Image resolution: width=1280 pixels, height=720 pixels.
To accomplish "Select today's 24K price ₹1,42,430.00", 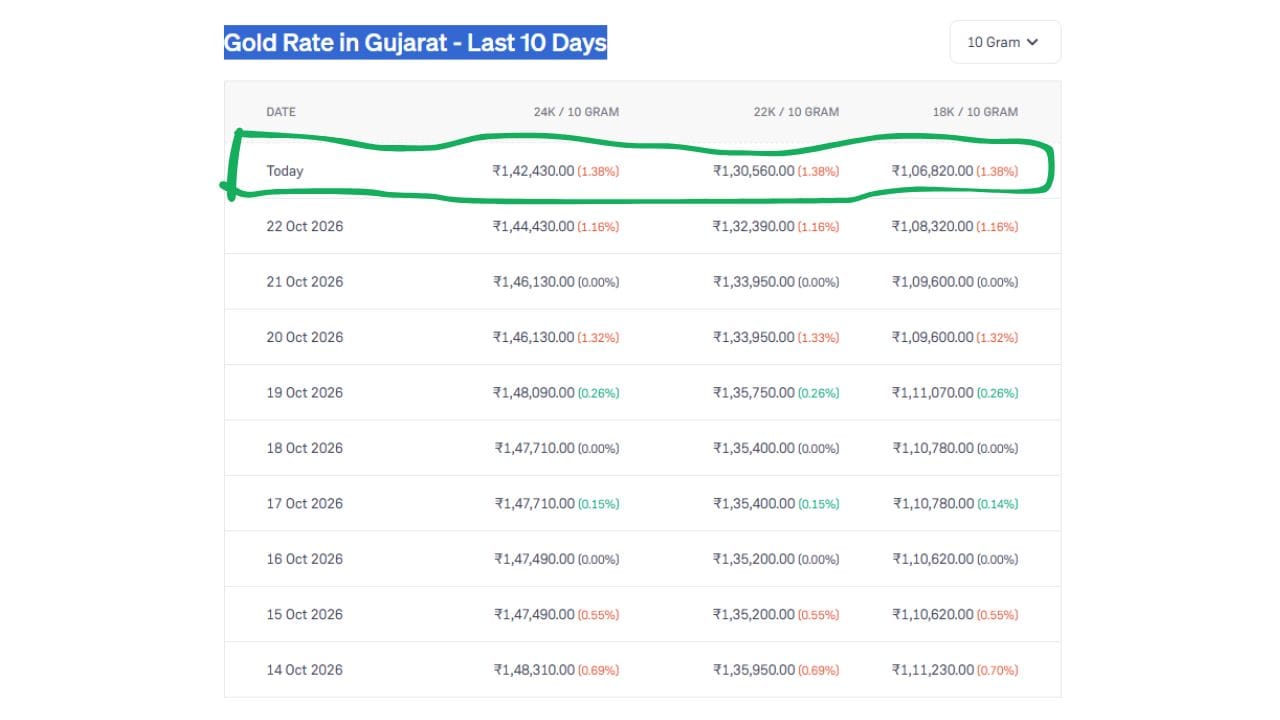I will (x=534, y=171).
